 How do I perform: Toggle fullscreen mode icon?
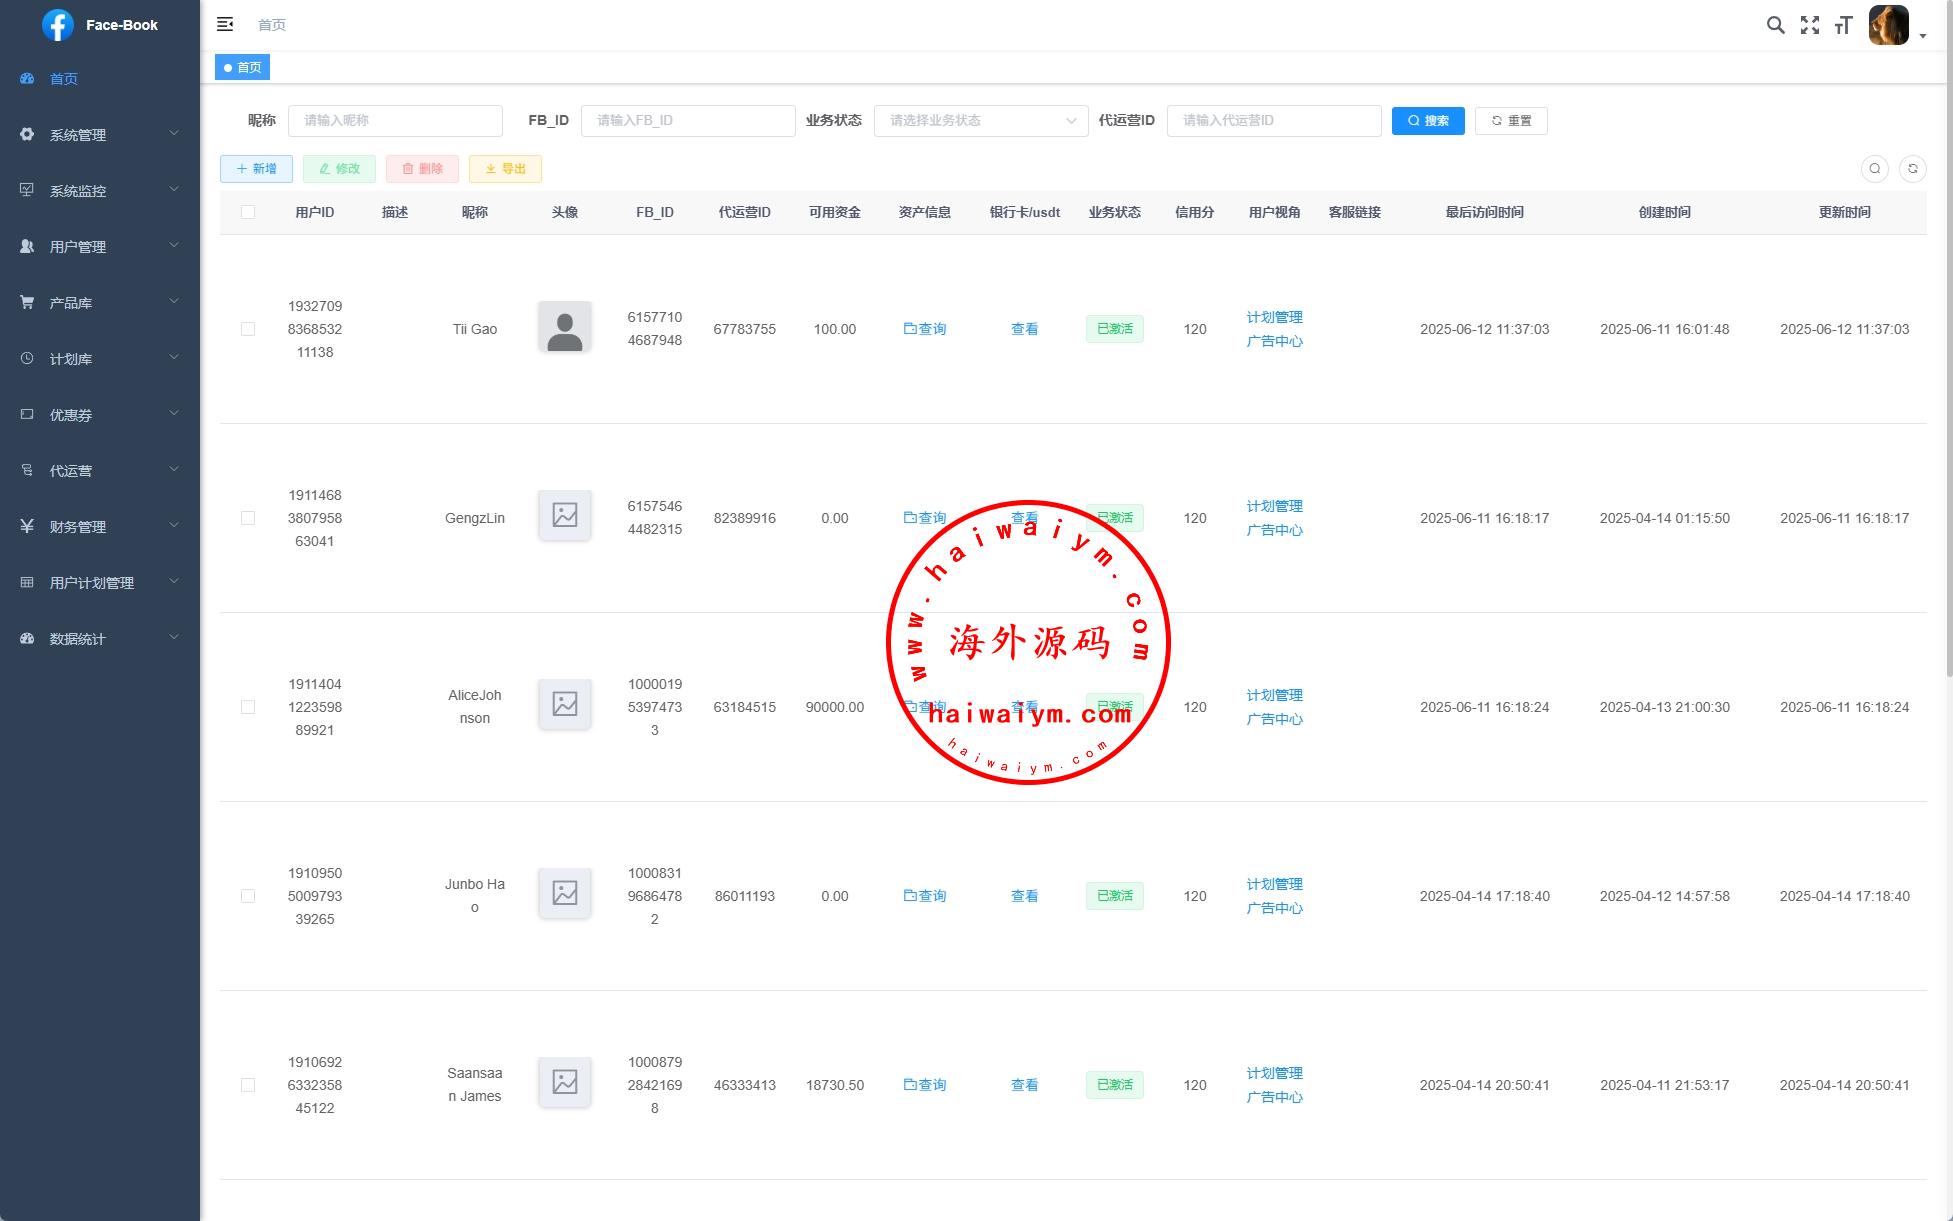point(1809,25)
